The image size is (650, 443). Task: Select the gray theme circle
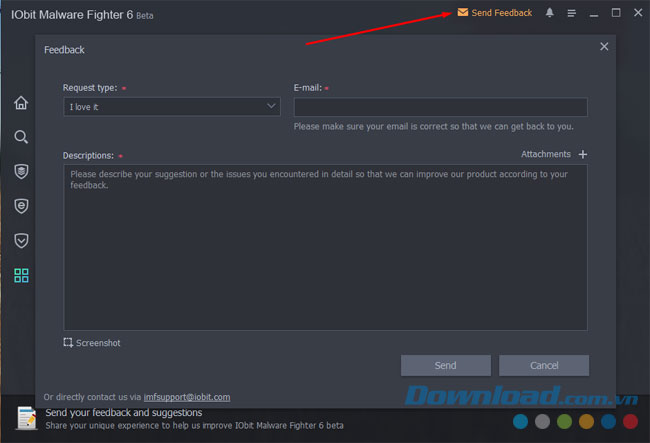coord(542,421)
